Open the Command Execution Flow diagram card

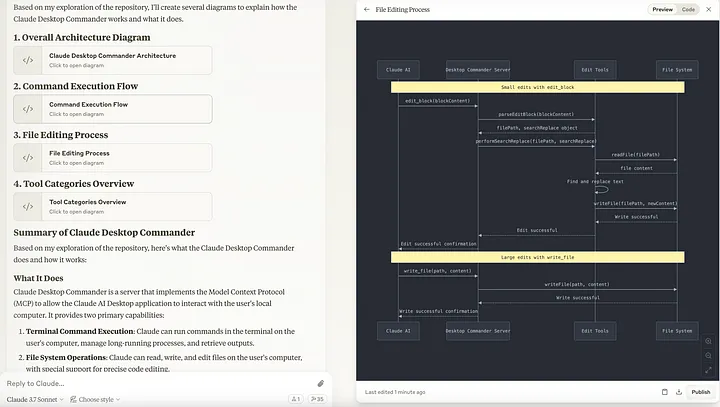click(112, 109)
